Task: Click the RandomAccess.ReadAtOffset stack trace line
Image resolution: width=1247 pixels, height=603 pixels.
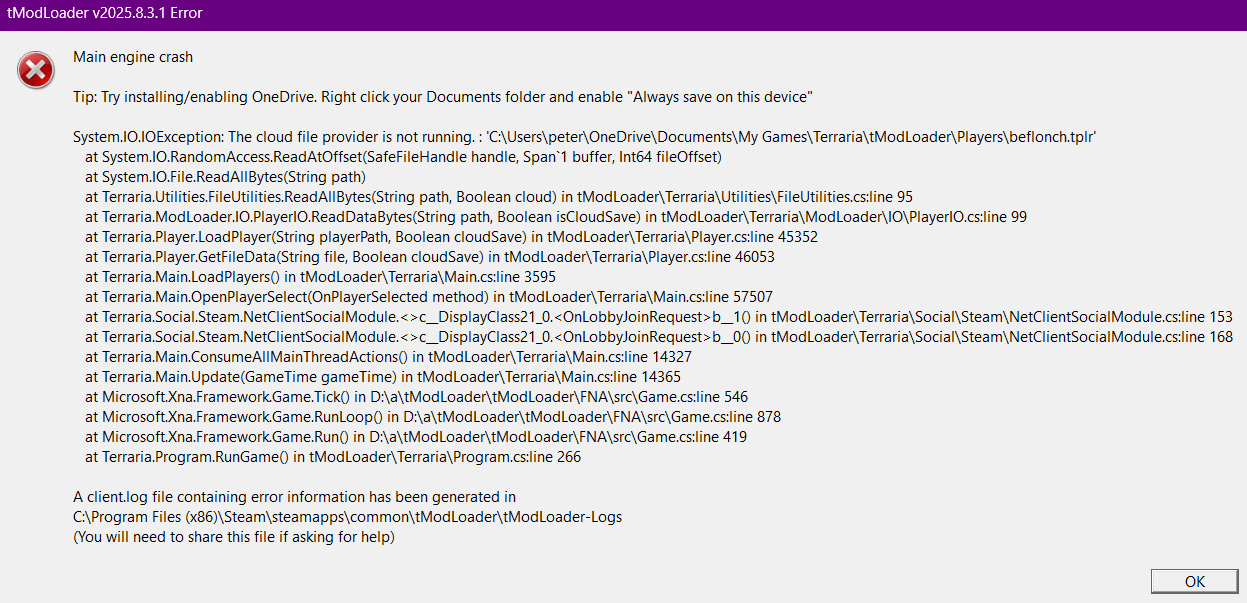Action: pyautogui.click(x=403, y=157)
